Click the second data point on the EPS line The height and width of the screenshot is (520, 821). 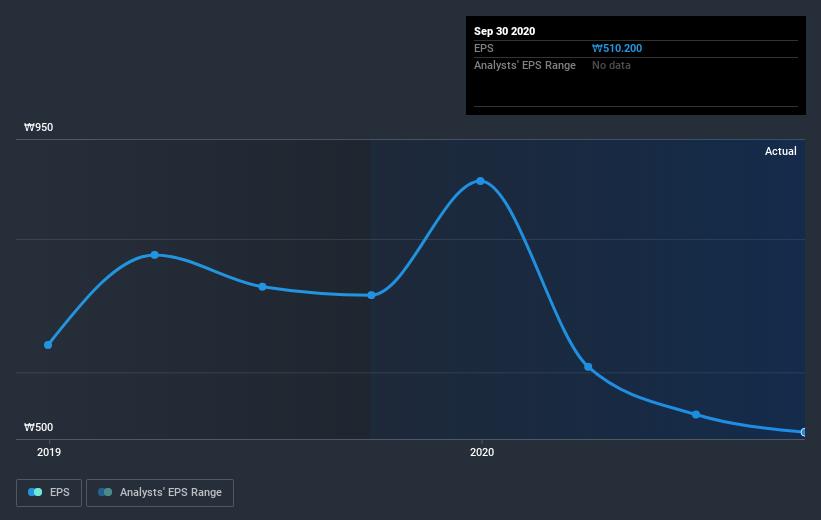154,255
